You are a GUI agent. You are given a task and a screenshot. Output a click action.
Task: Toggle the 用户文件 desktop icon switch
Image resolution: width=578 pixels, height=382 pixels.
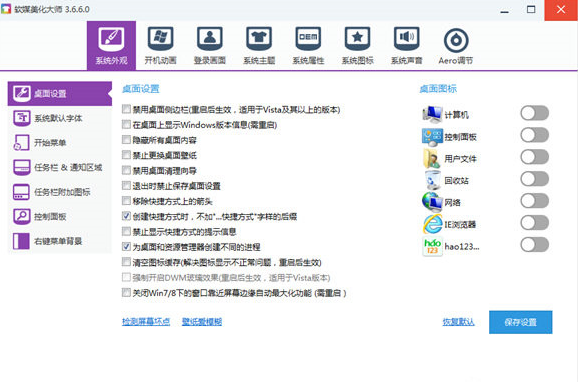(x=535, y=157)
